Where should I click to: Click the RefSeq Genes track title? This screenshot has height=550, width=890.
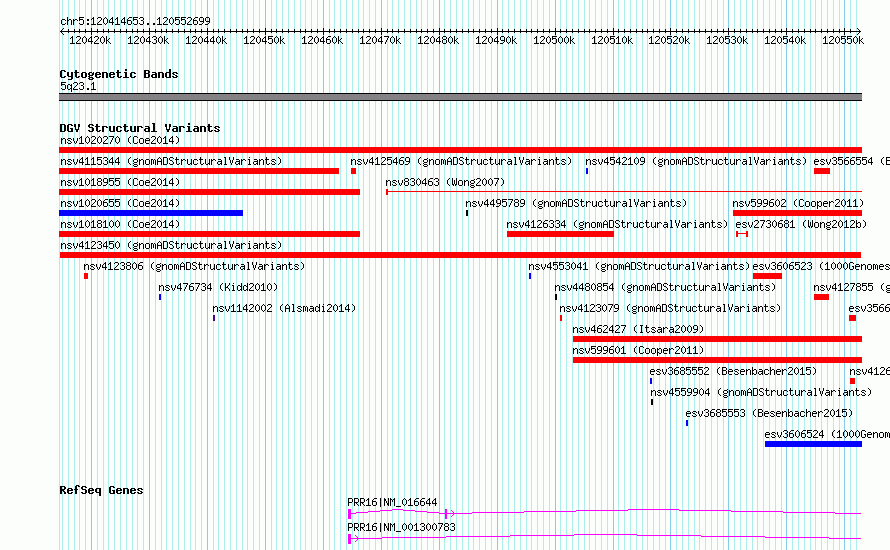(101, 490)
